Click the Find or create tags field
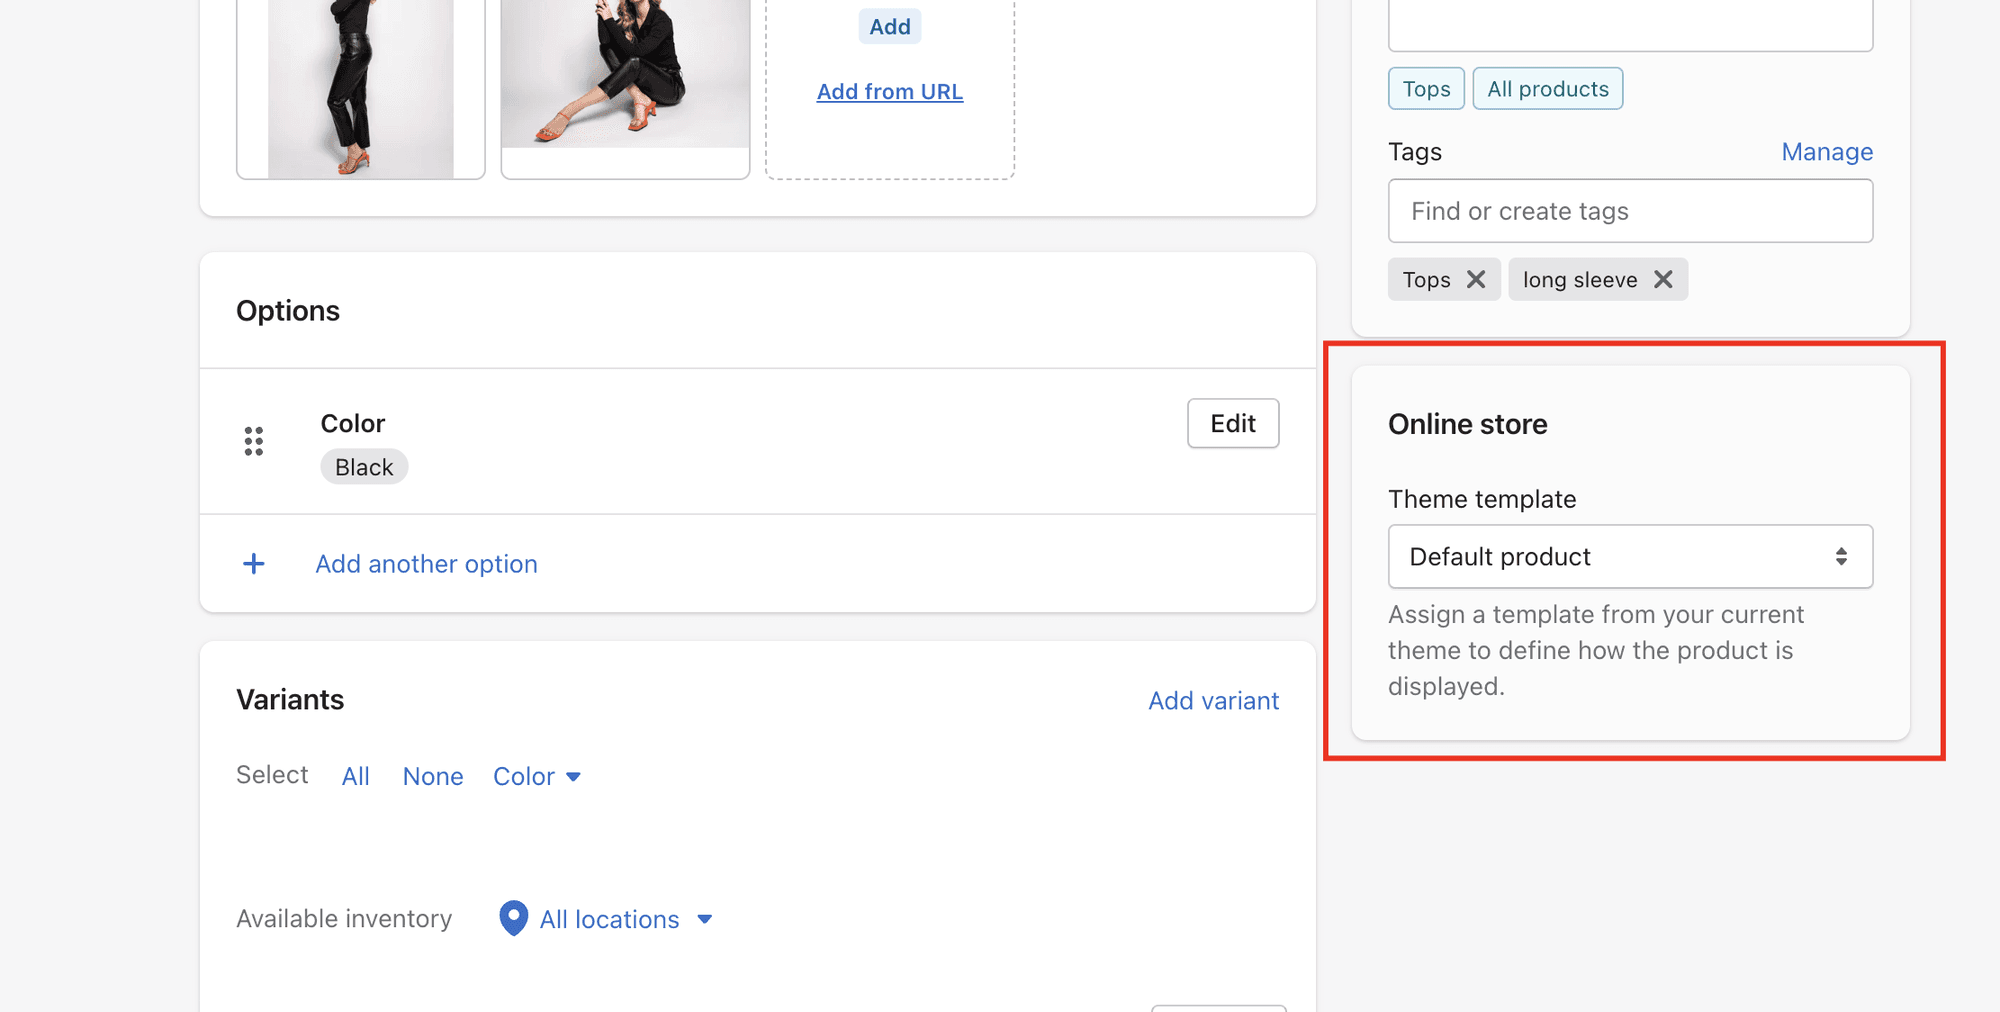Viewport: 2000px width, 1012px height. coord(1630,211)
